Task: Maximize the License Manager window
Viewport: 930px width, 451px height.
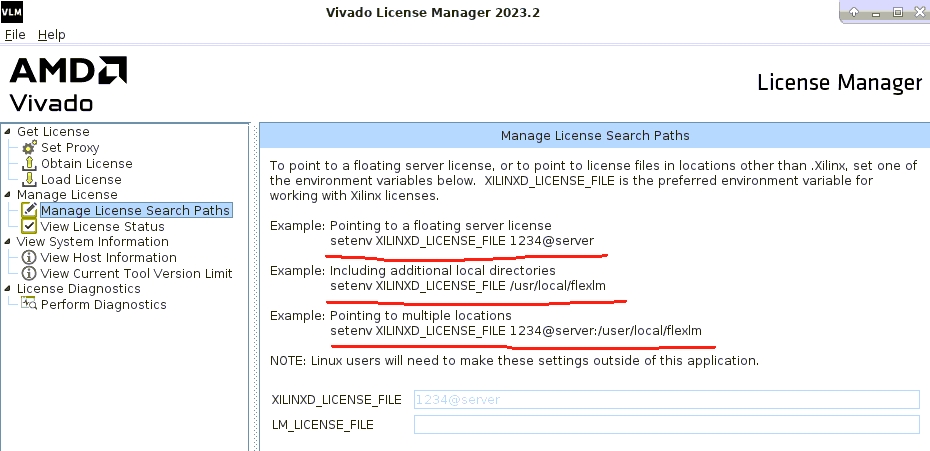Action: [898, 12]
